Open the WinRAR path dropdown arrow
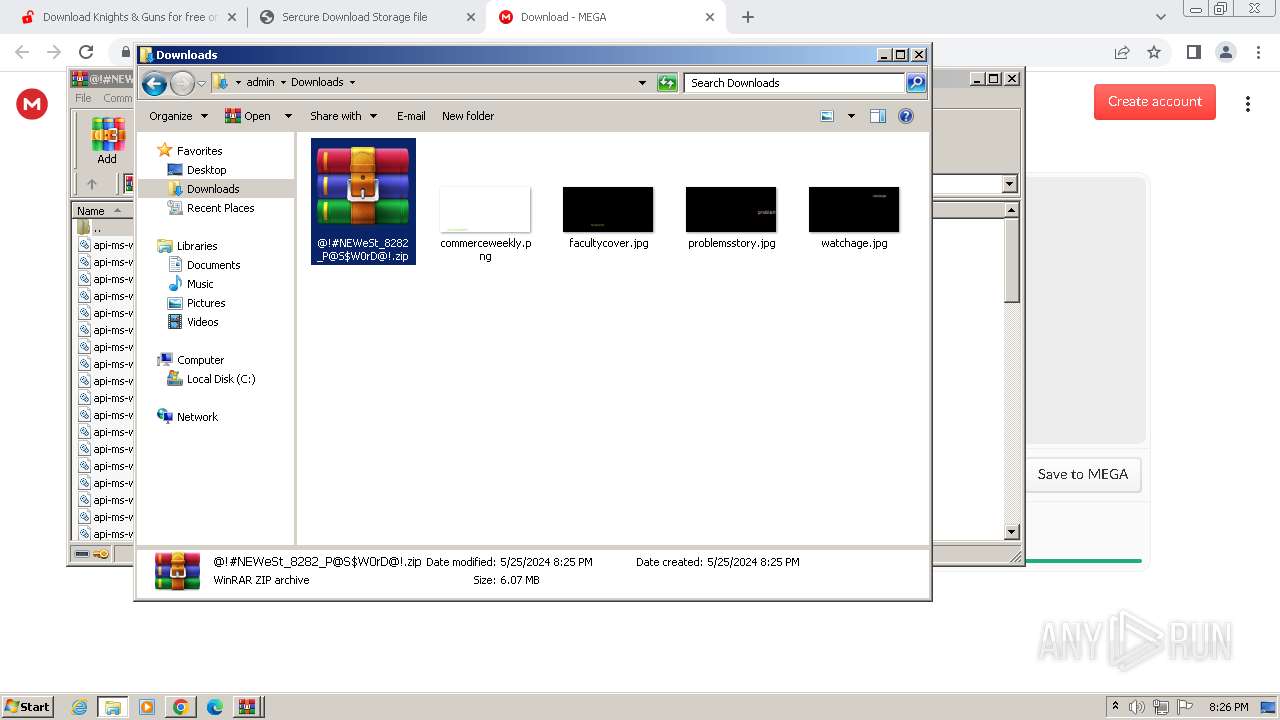Viewport: 1280px width, 720px height. click(x=1009, y=184)
